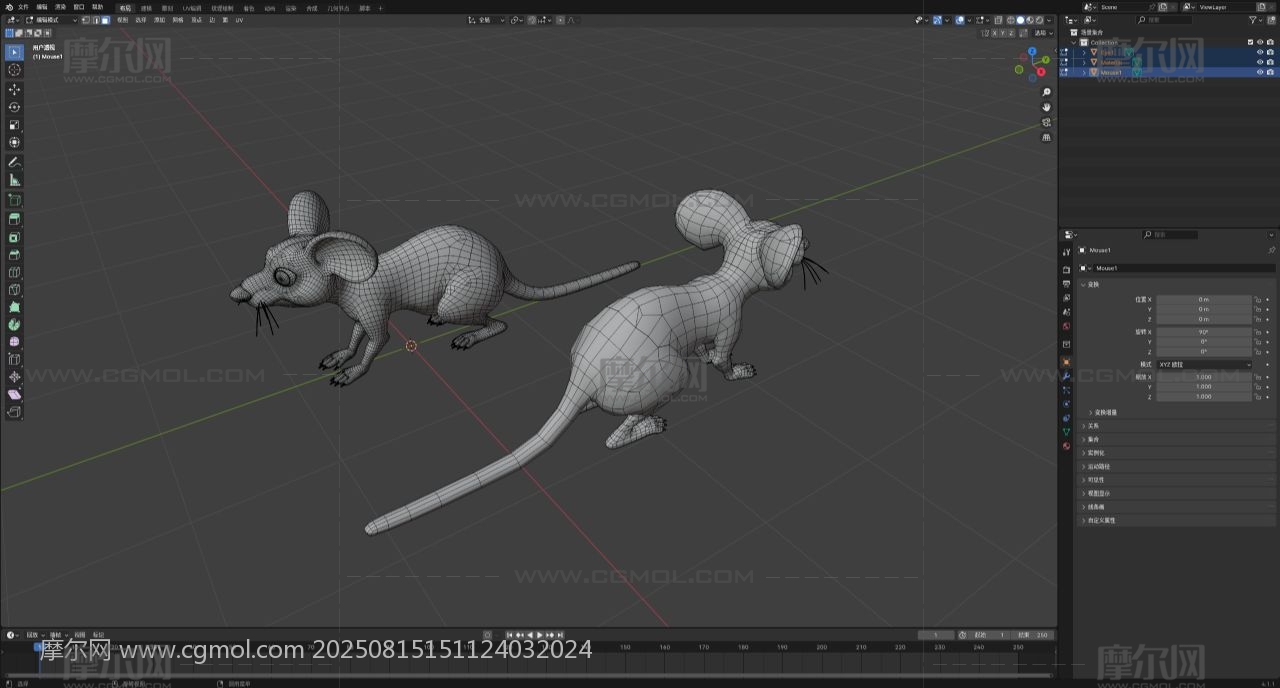
Task: Disable Mouse1 in renders via camera icon
Action: 1271,72
